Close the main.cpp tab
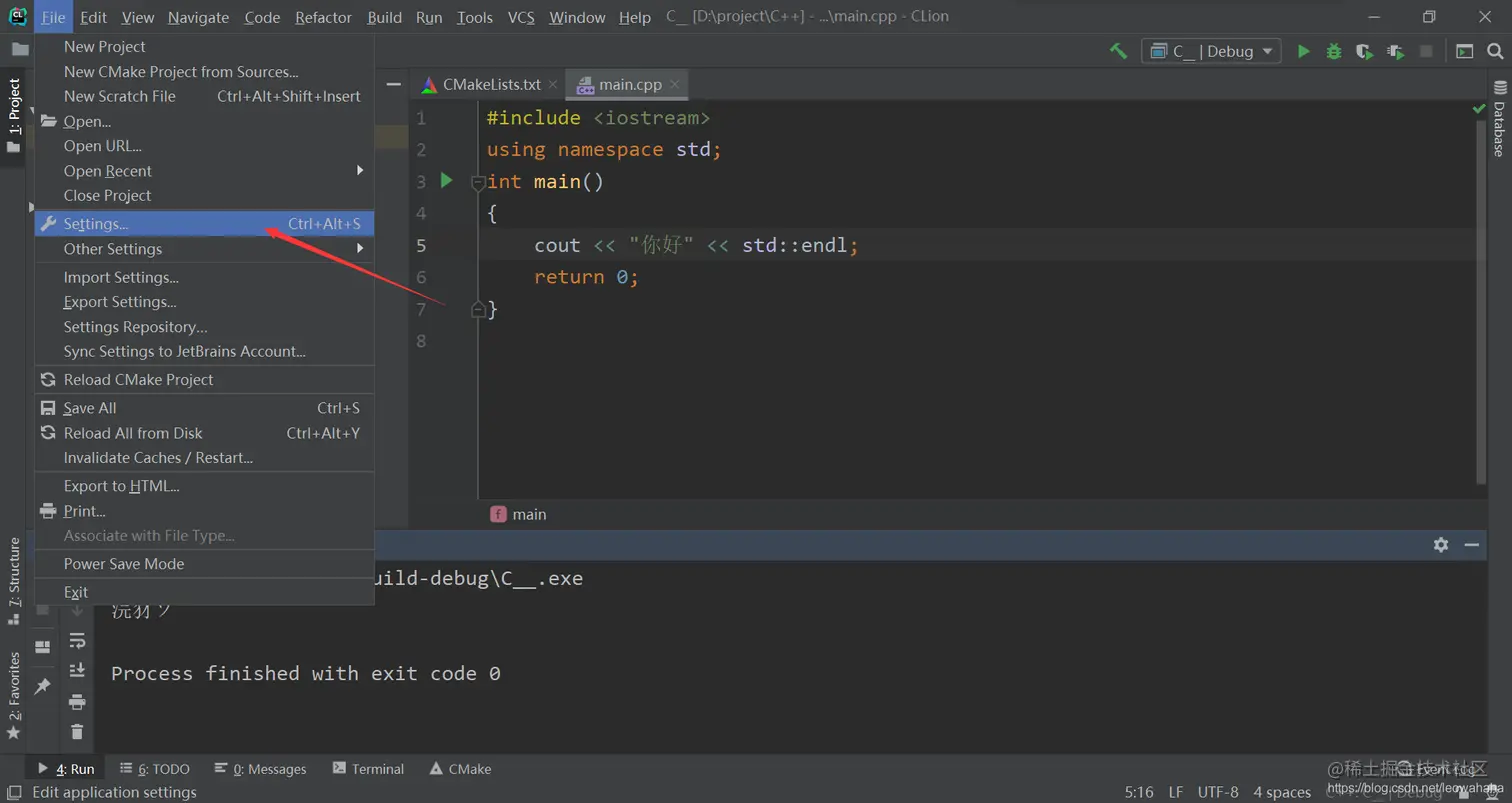The width and height of the screenshot is (1512, 803). tap(676, 85)
